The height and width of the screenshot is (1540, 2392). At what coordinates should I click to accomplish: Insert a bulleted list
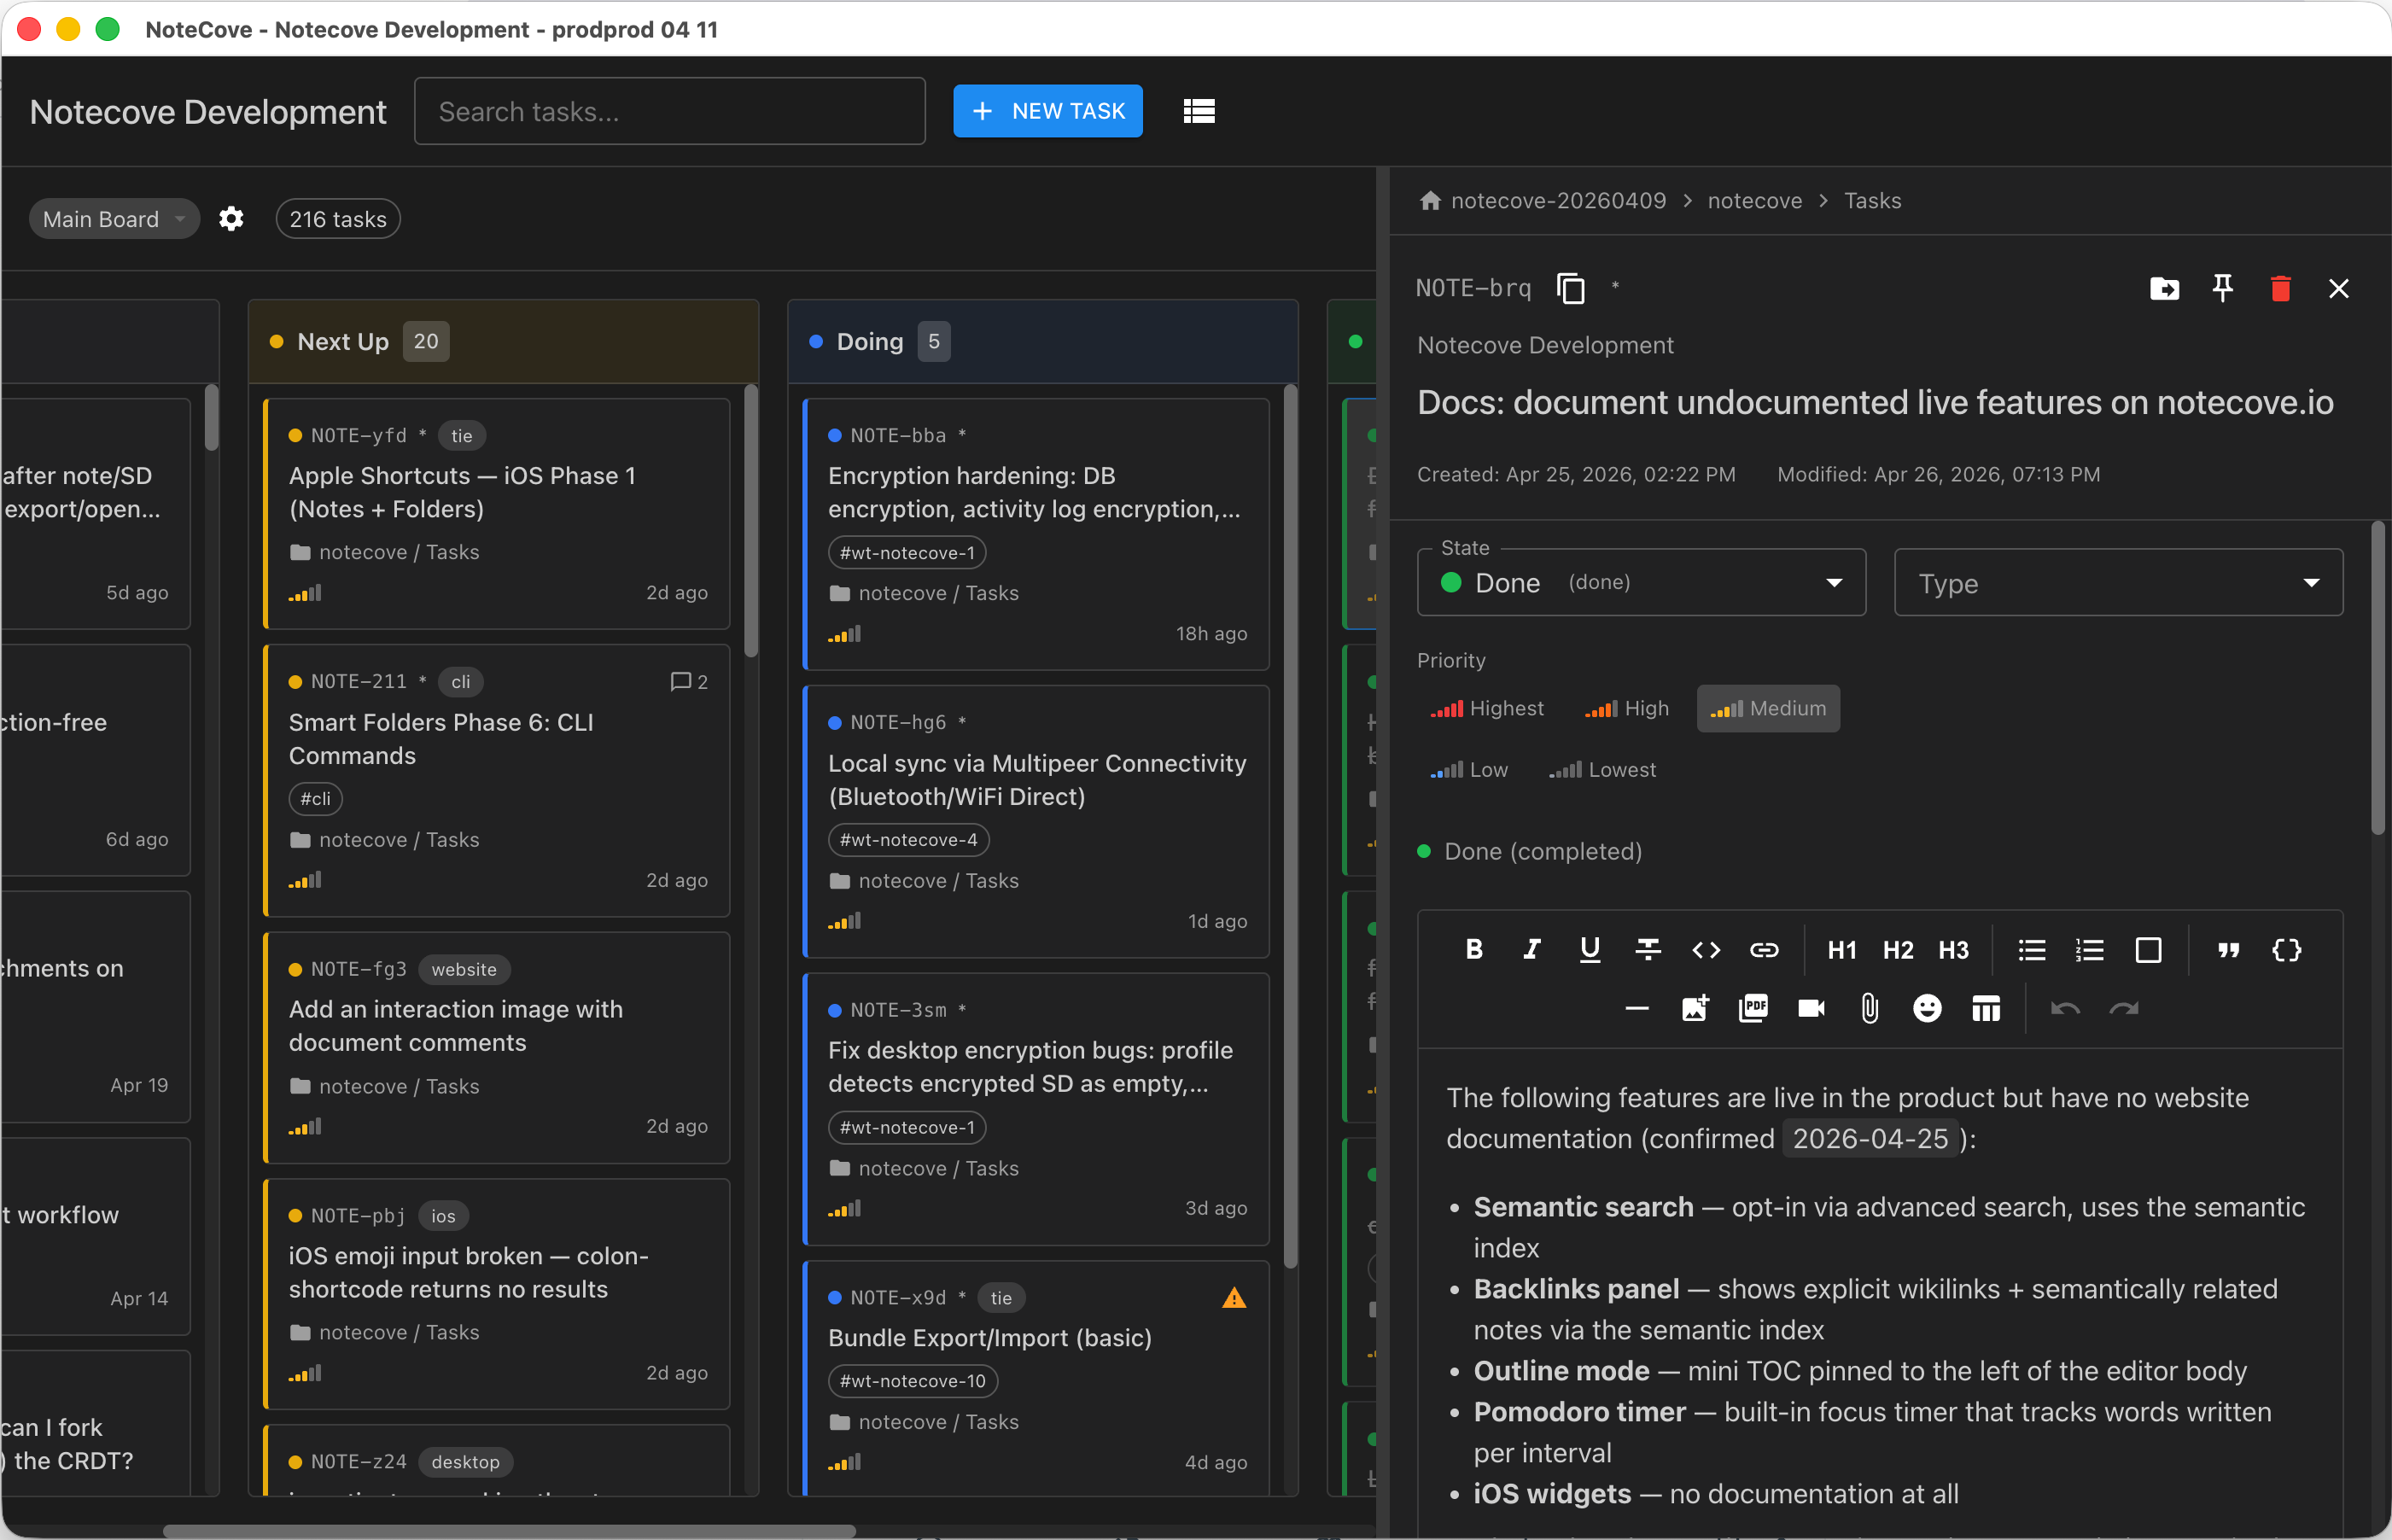(x=2031, y=949)
